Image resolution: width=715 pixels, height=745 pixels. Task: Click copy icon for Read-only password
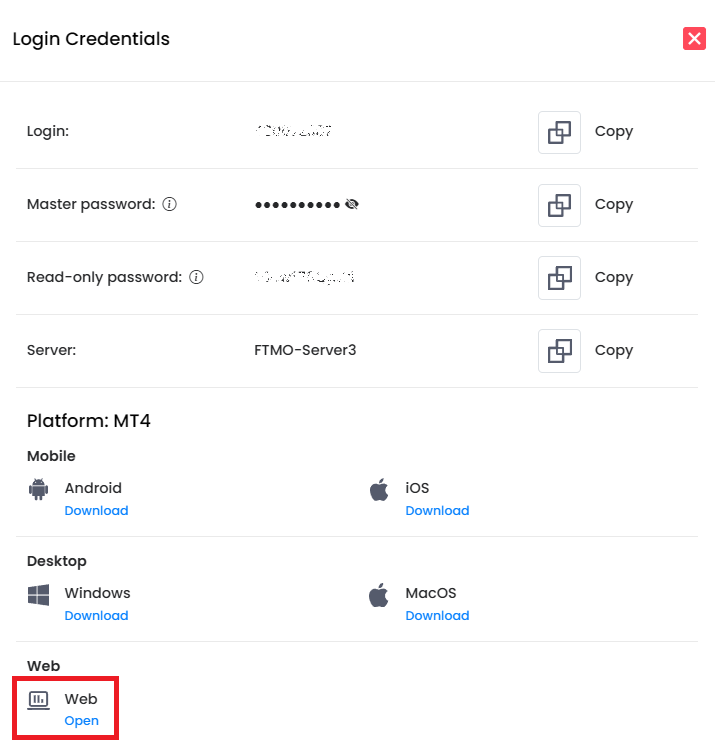pyautogui.click(x=559, y=278)
